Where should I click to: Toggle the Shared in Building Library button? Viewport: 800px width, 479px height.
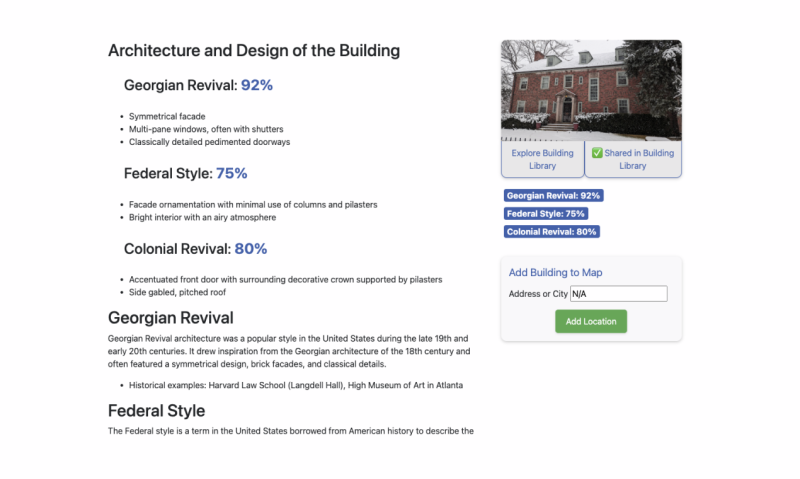click(x=633, y=159)
